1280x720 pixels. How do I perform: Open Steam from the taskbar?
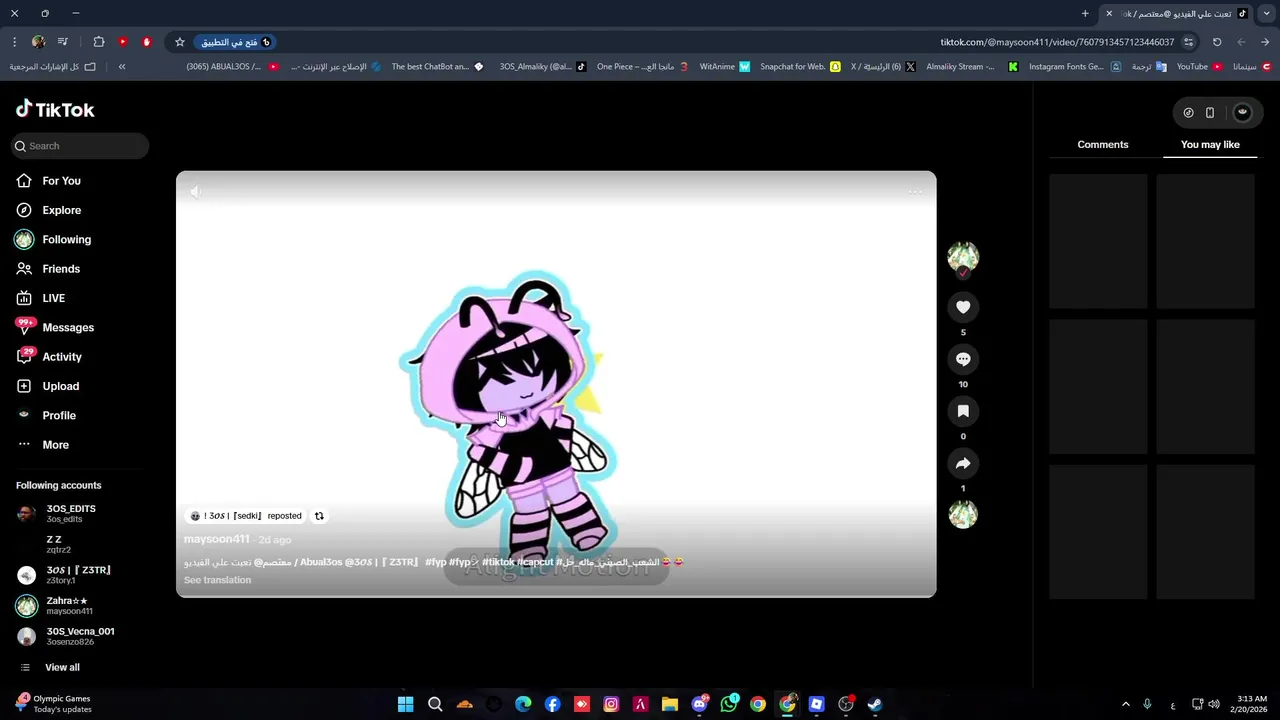[x=875, y=704]
